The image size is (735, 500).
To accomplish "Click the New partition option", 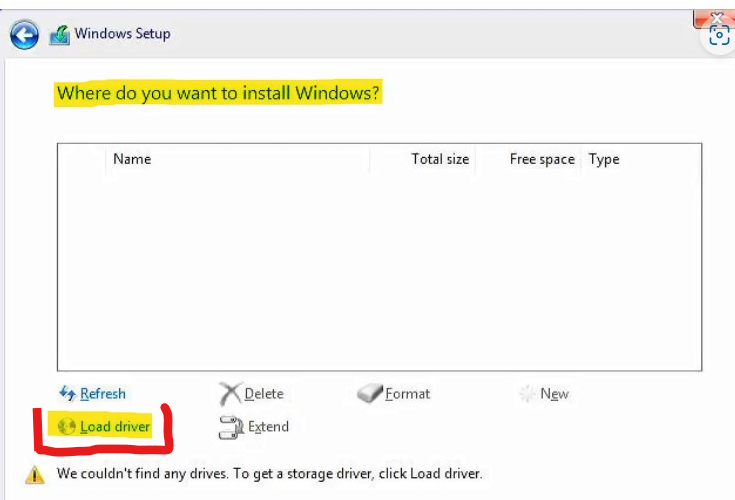I will [x=555, y=394].
